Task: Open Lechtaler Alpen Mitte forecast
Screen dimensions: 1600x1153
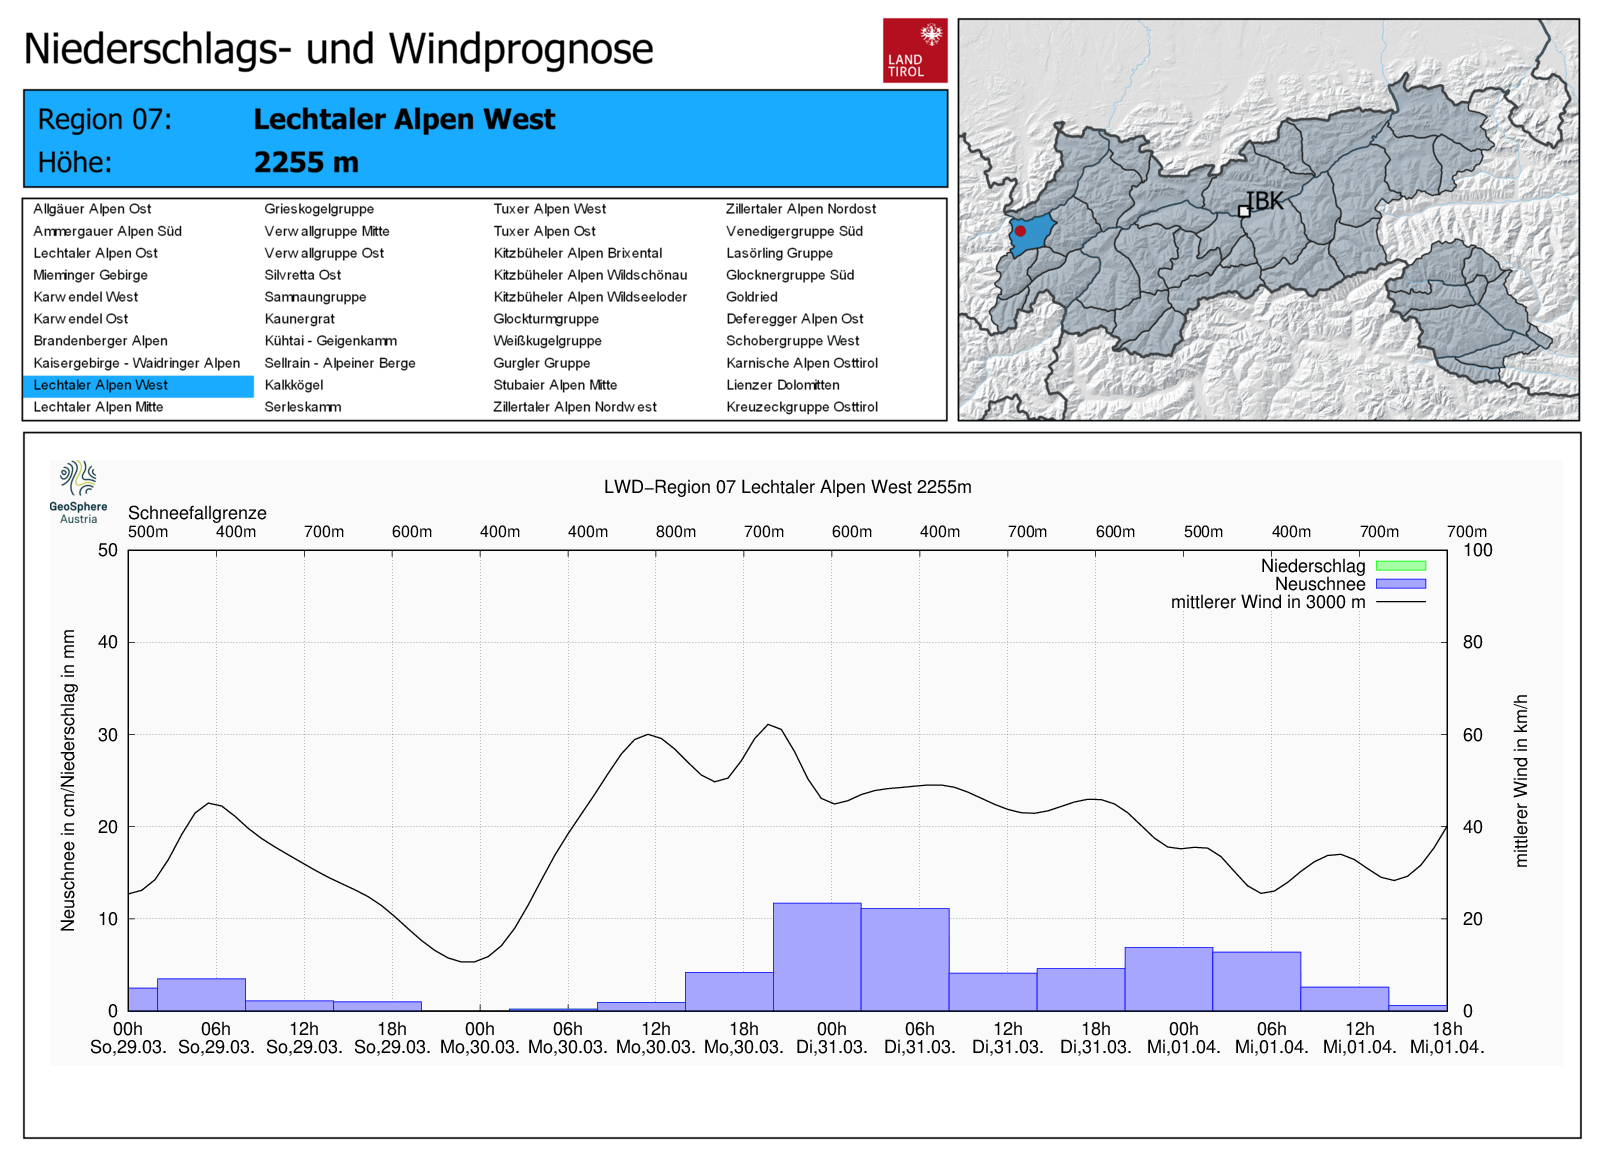Action: click(x=98, y=407)
